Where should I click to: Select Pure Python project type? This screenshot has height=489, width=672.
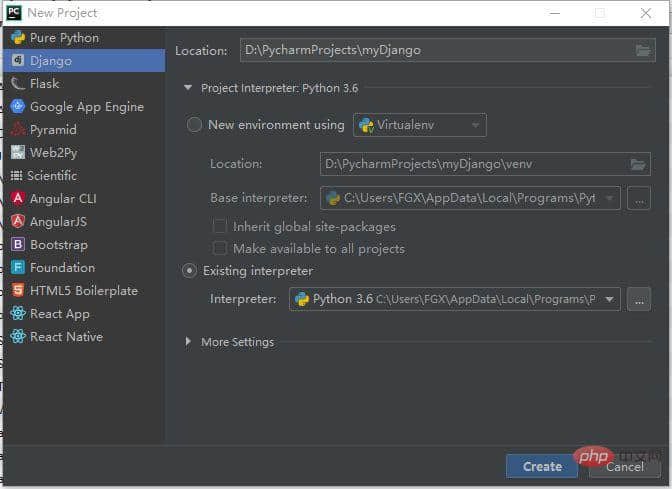[x=84, y=38]
